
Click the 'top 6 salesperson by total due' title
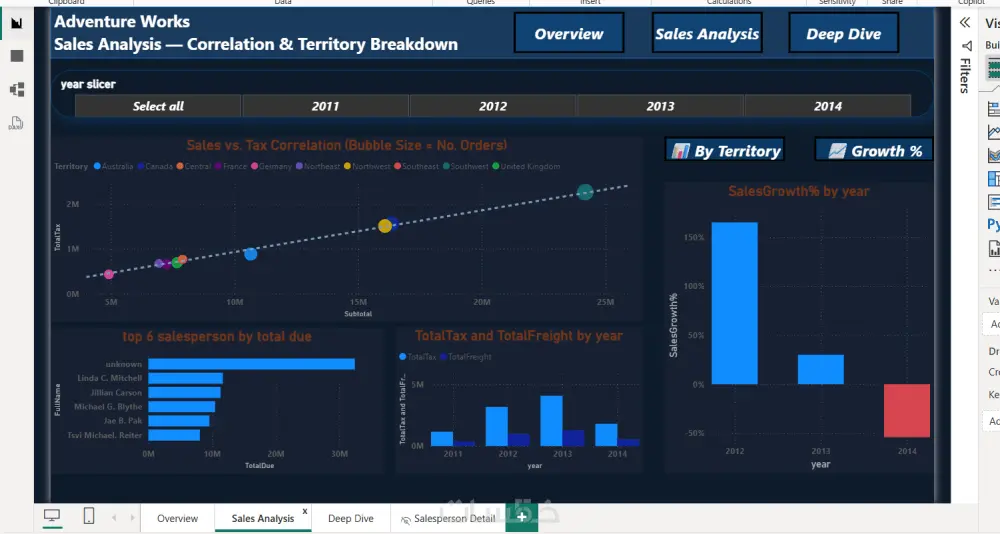click(x=217, y=336)
